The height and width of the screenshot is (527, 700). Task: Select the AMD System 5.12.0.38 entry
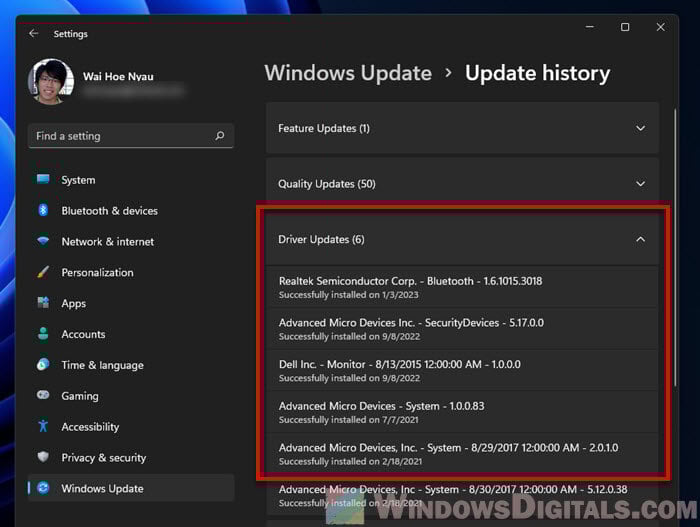click(462, 496)
